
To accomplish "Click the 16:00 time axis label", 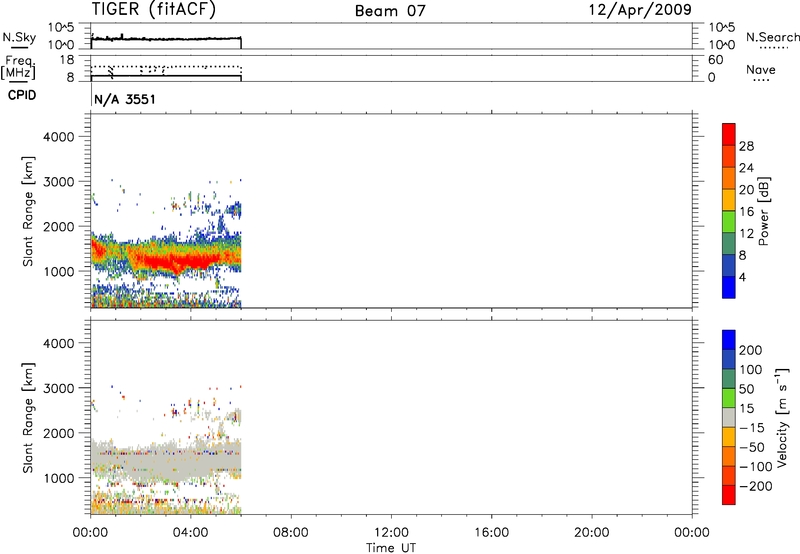I will point(491,533).
